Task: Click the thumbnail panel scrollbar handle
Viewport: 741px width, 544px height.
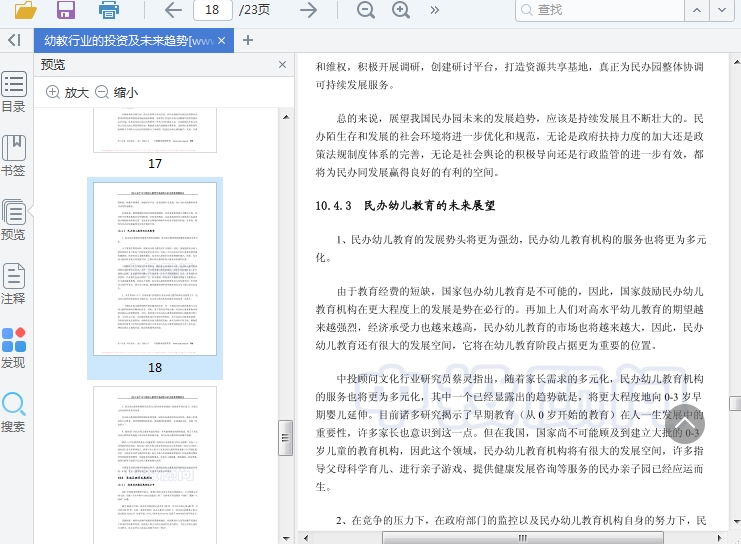Action: [x=285, y=438]
